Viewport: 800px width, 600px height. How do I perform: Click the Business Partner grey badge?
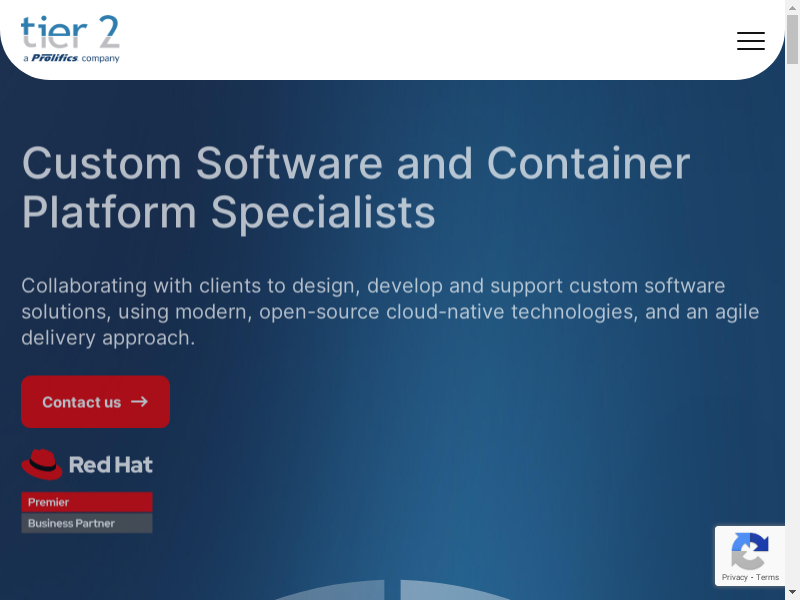86,523
